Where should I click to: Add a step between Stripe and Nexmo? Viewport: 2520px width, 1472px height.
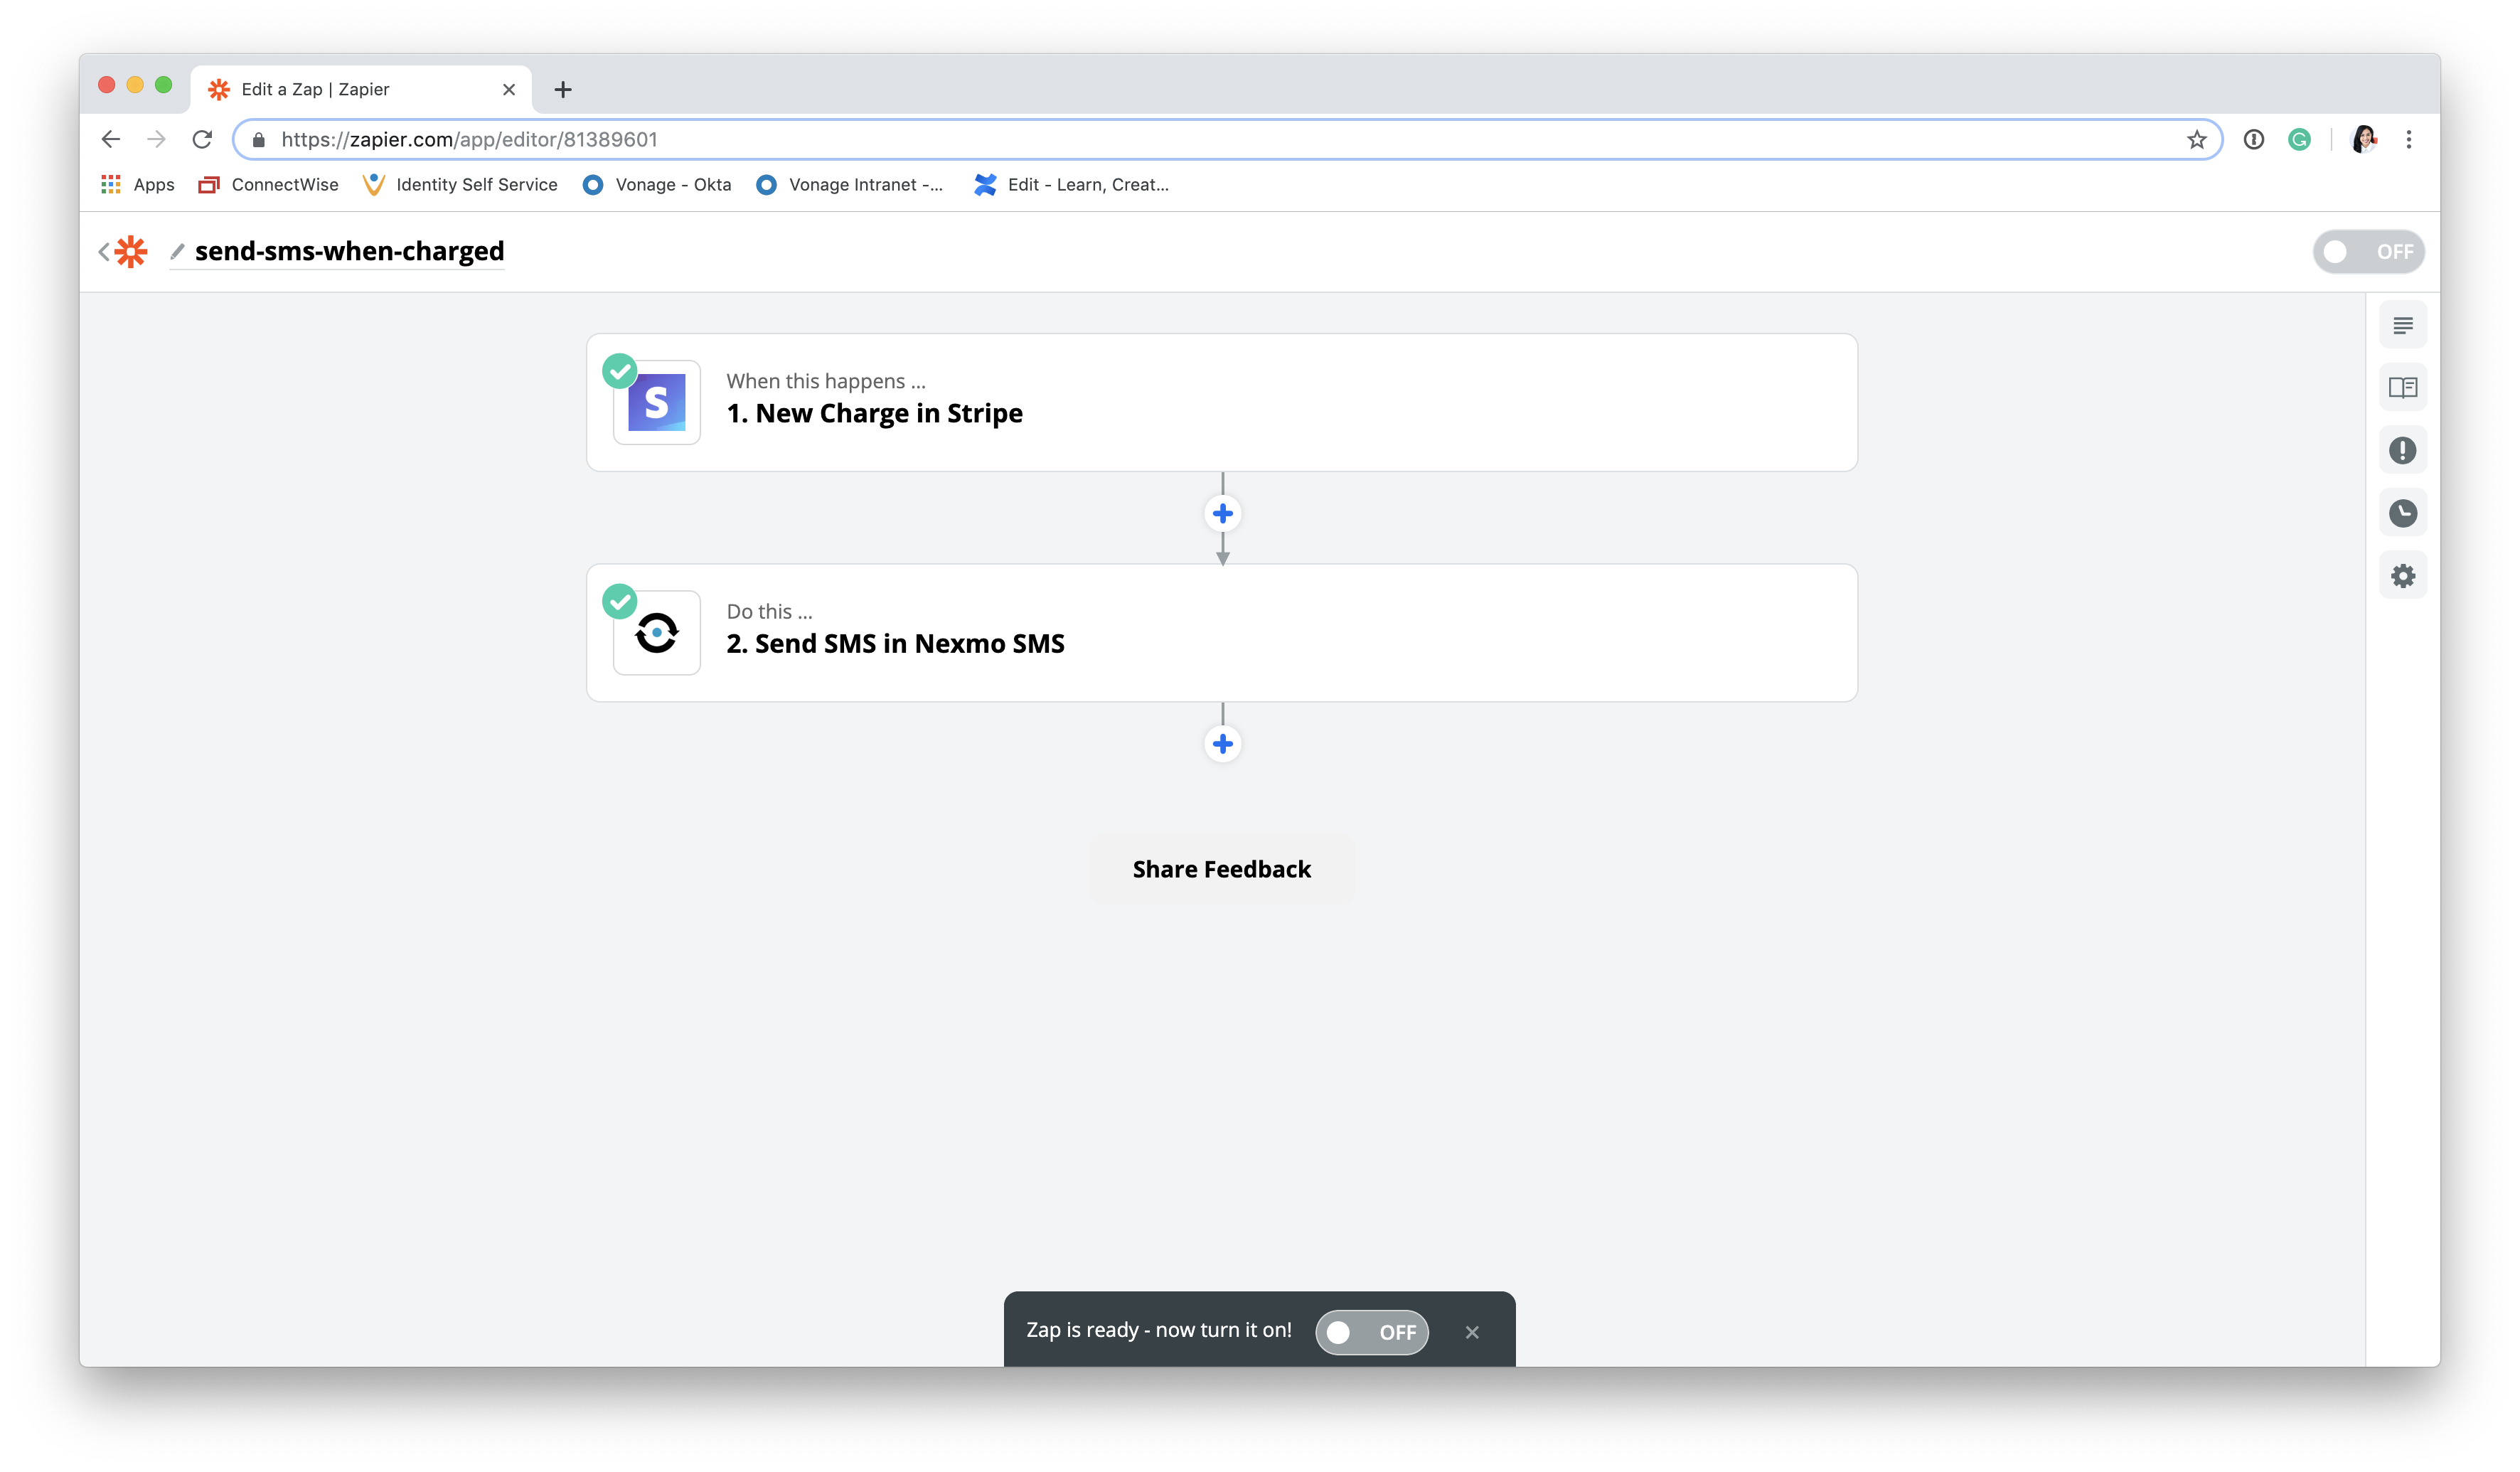1222,514
